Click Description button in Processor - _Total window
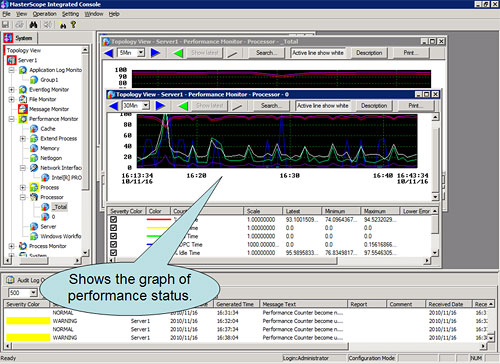The image size is (500, 364). coord(369,53)
